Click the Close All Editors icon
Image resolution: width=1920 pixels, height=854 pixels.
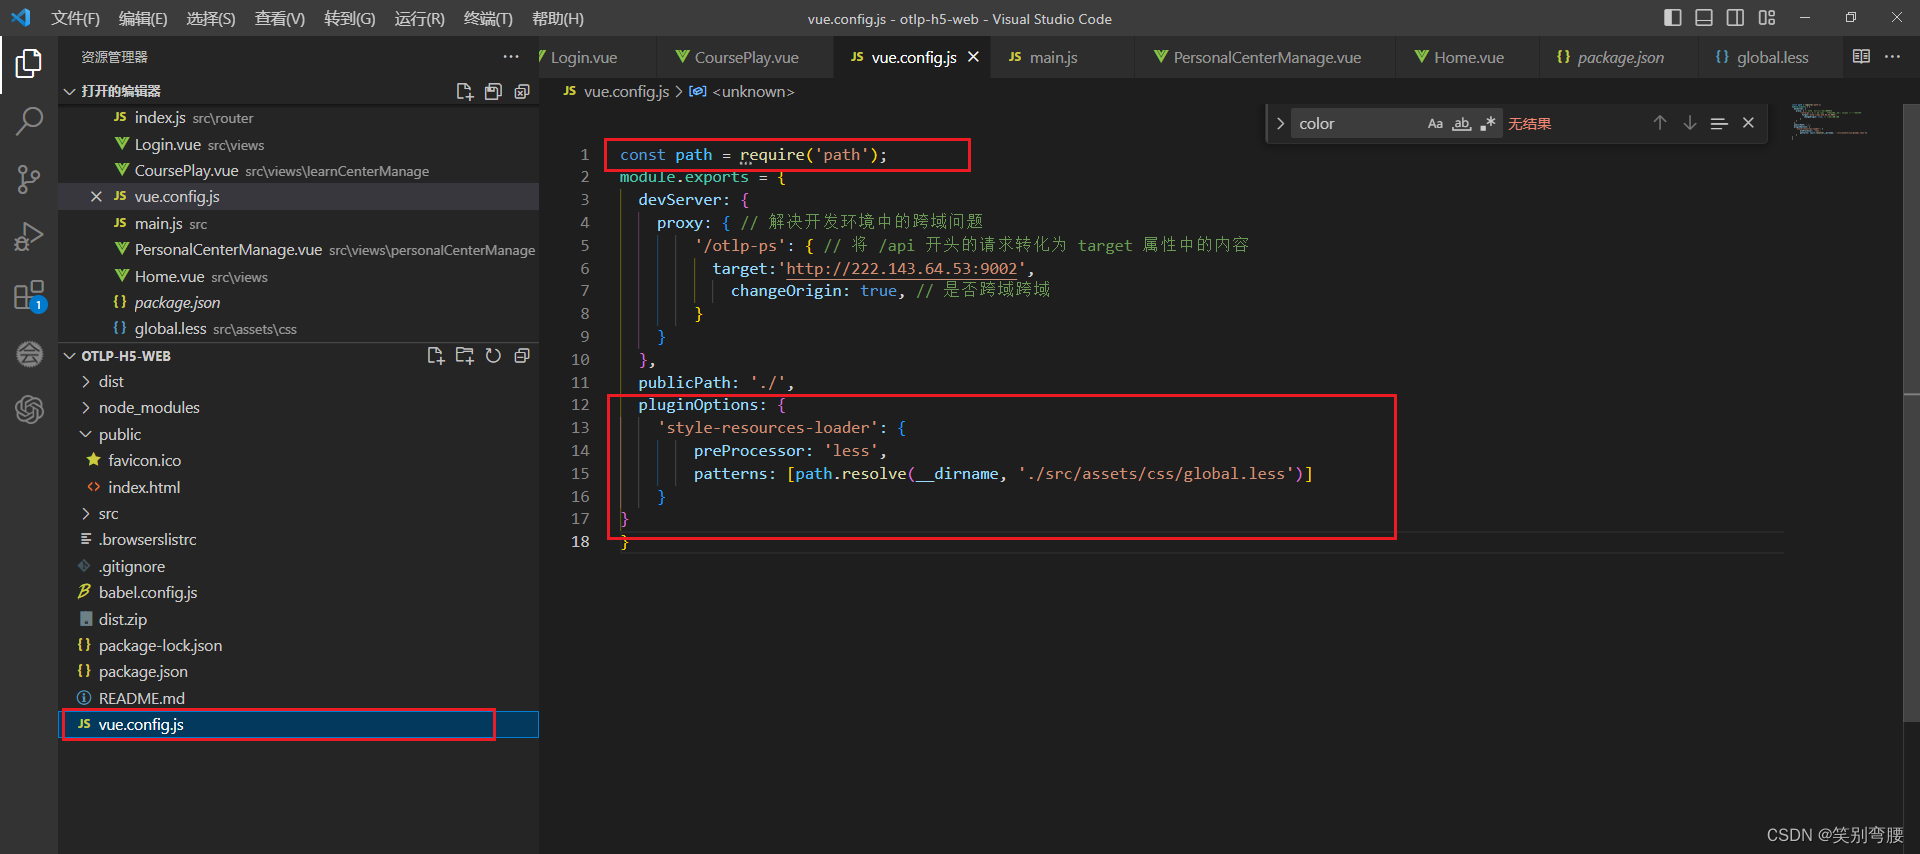coord(522,92)
